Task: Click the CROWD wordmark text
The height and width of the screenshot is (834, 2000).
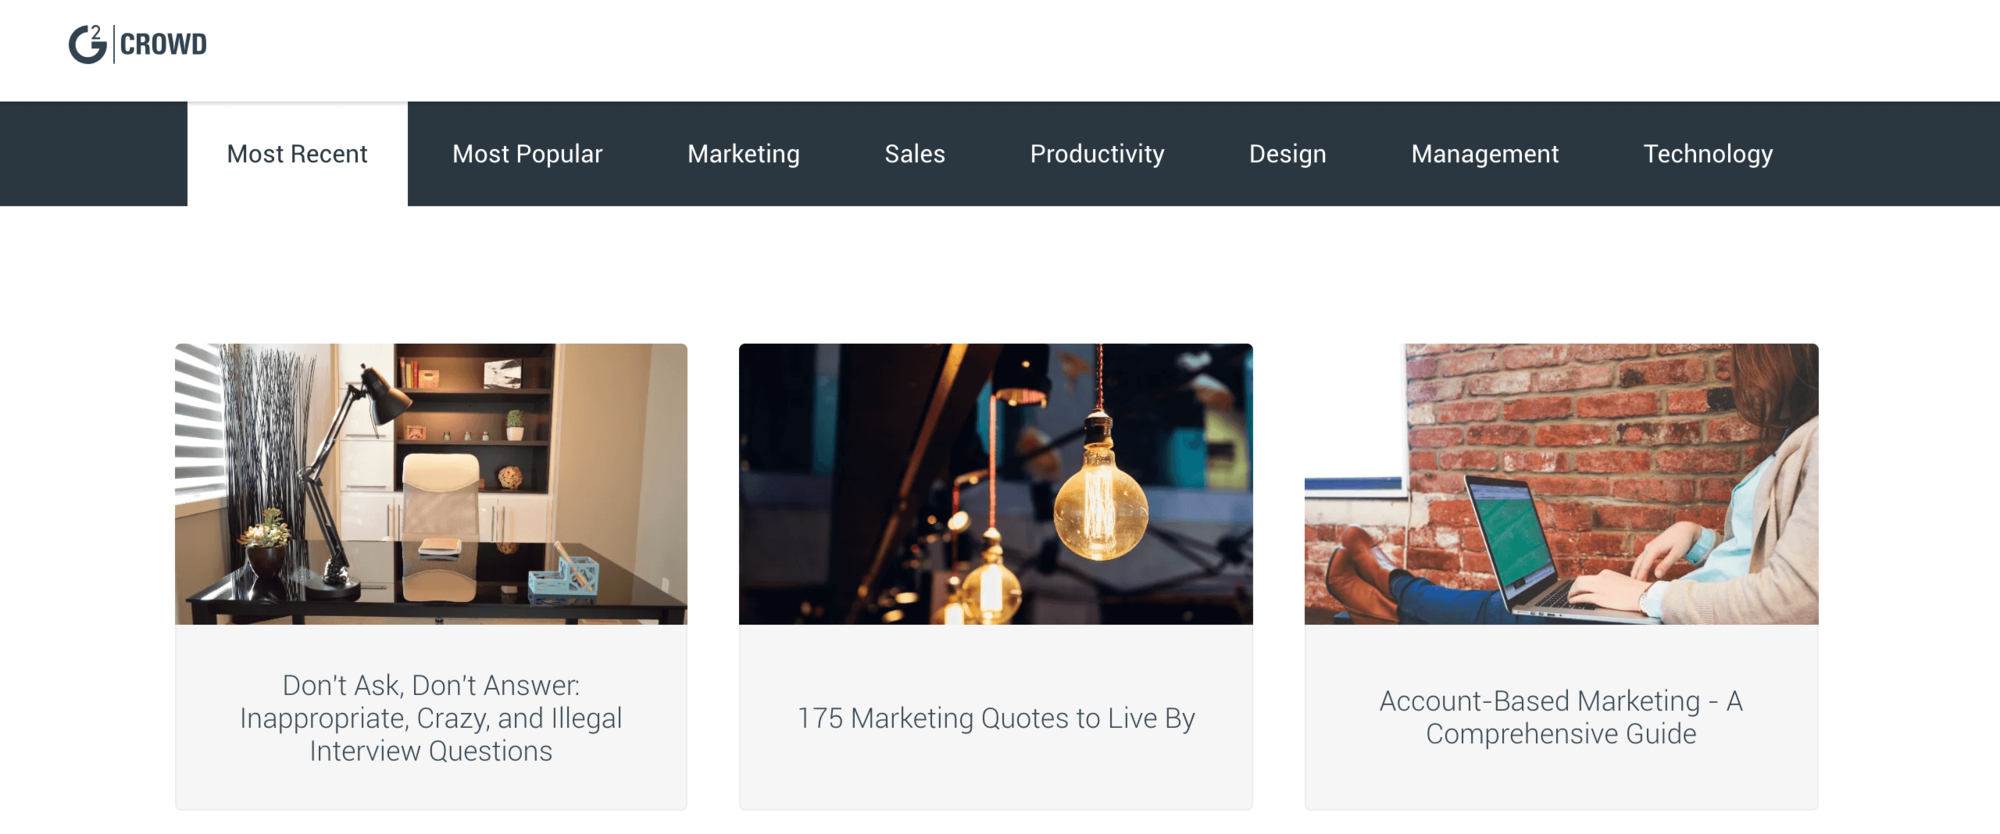Action: (165, 43)
